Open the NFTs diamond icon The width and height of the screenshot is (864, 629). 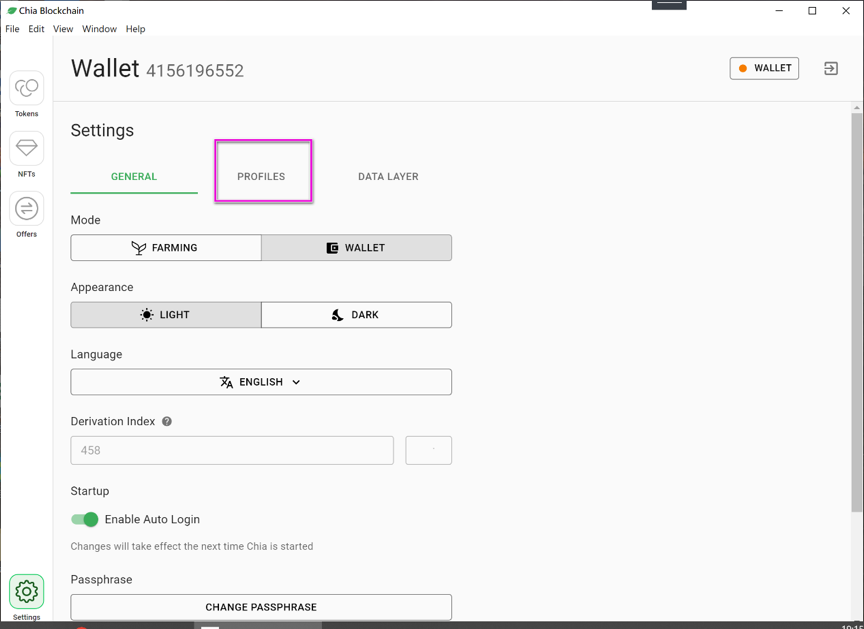tap(26, 148)
